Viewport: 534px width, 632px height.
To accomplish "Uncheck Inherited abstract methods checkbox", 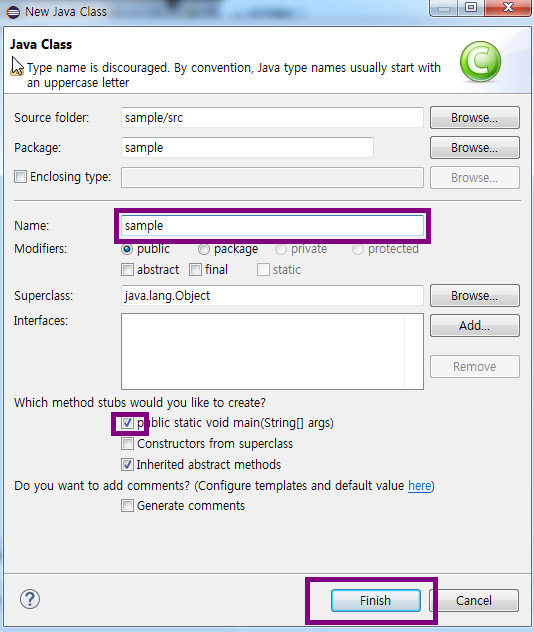I will [127, 465].
